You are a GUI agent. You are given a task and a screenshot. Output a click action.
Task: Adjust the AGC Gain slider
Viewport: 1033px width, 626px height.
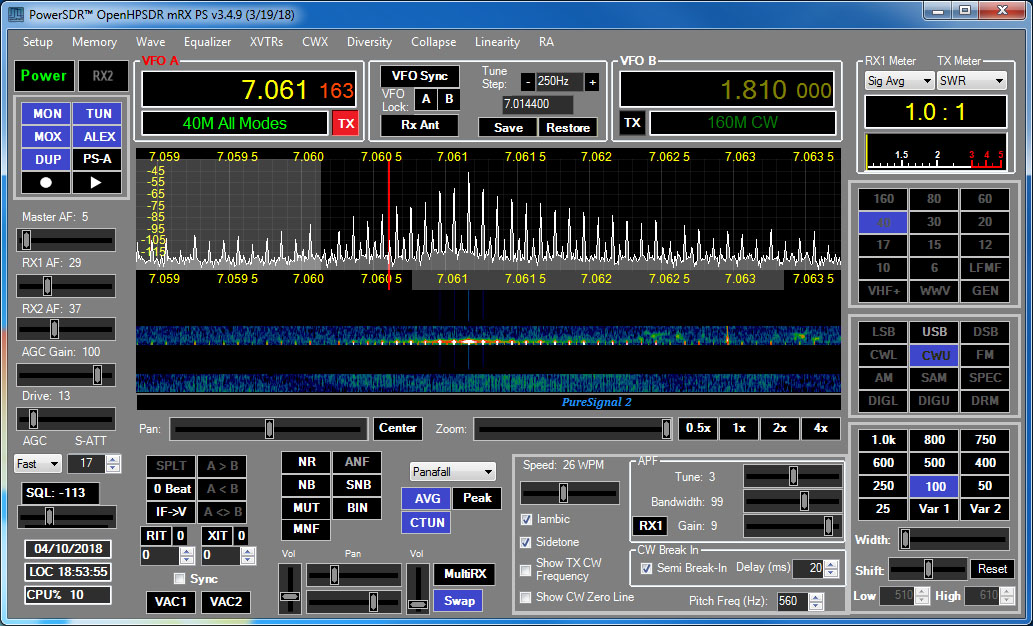click(x=66, y=375)
